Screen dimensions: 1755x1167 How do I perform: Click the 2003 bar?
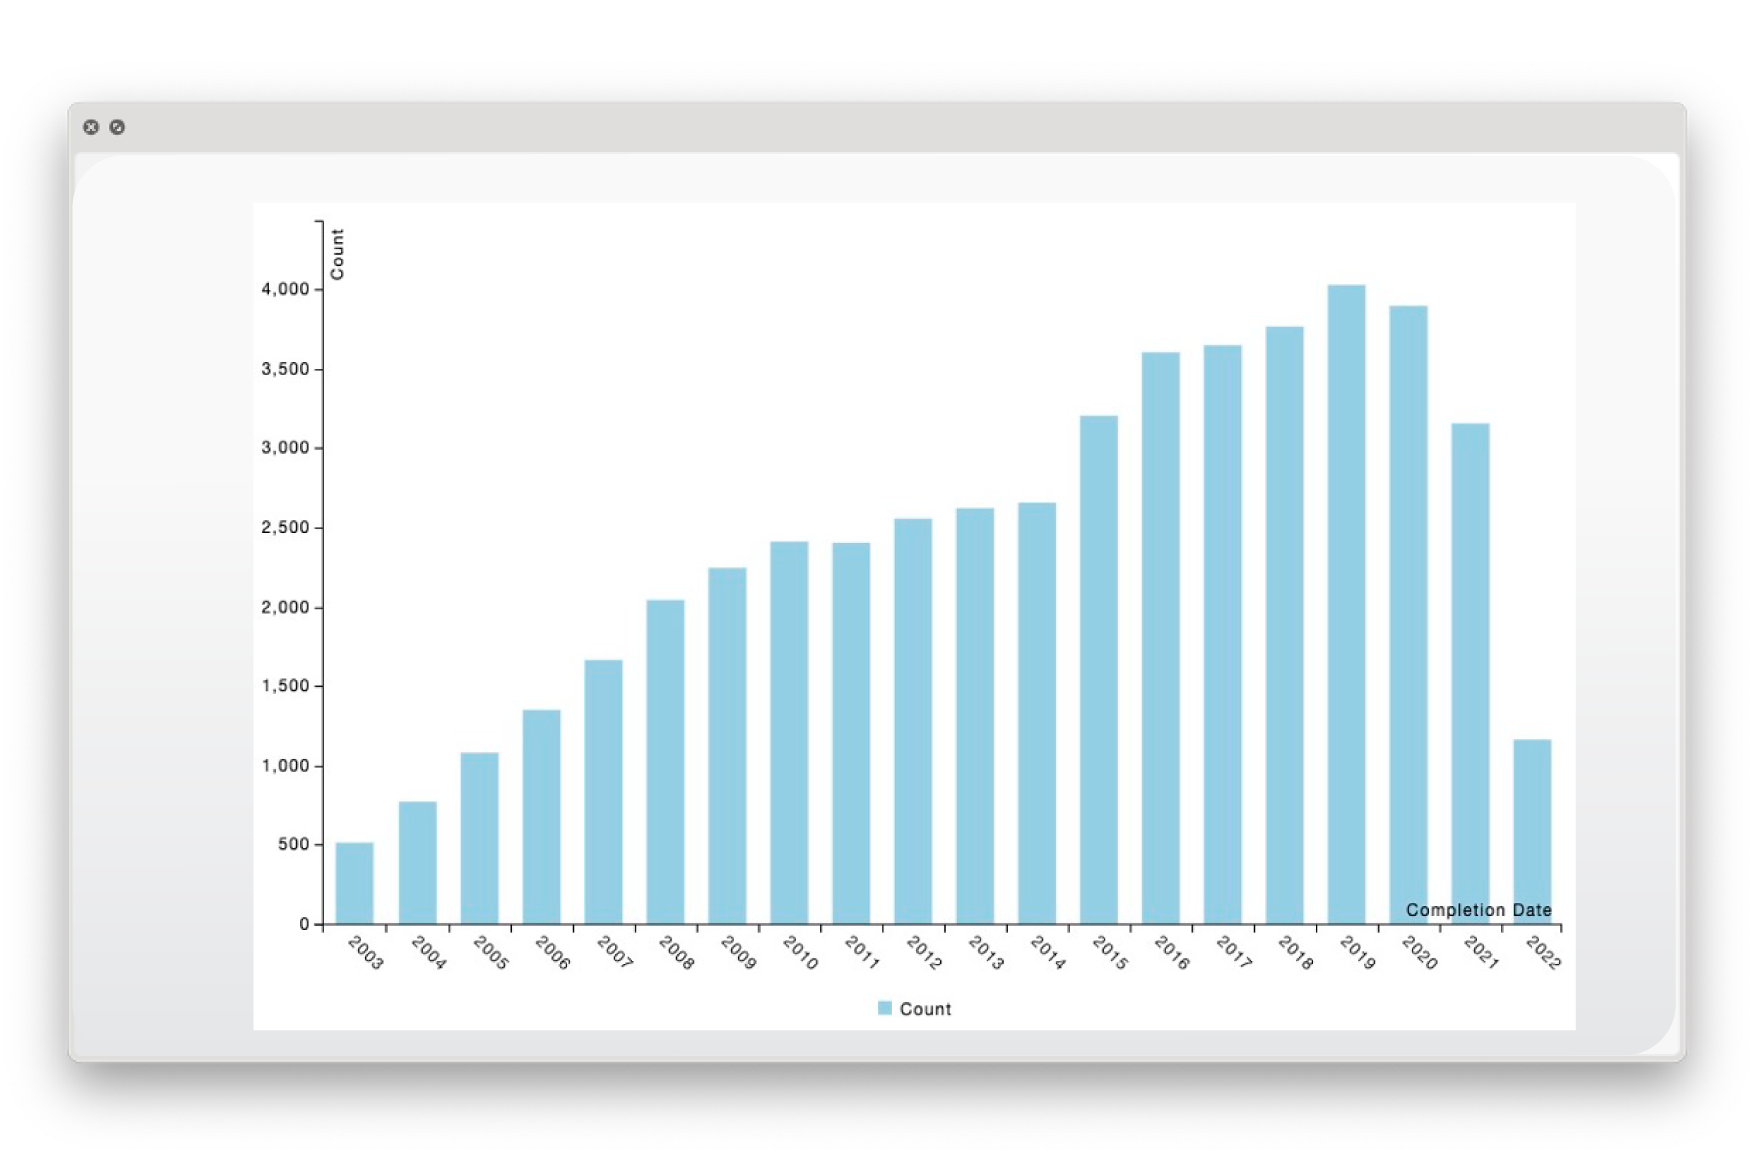pyautogui.click(x=354, y=883)
